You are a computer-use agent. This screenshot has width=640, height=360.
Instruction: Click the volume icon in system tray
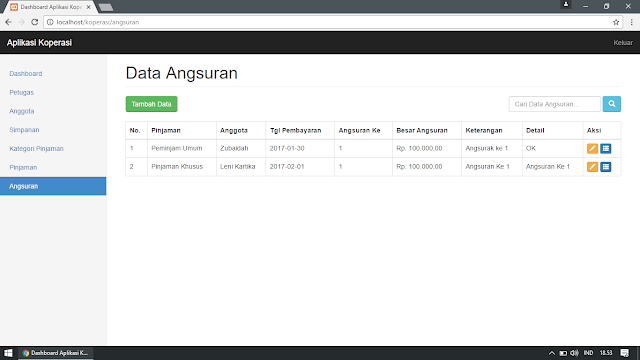pos(574,353)
